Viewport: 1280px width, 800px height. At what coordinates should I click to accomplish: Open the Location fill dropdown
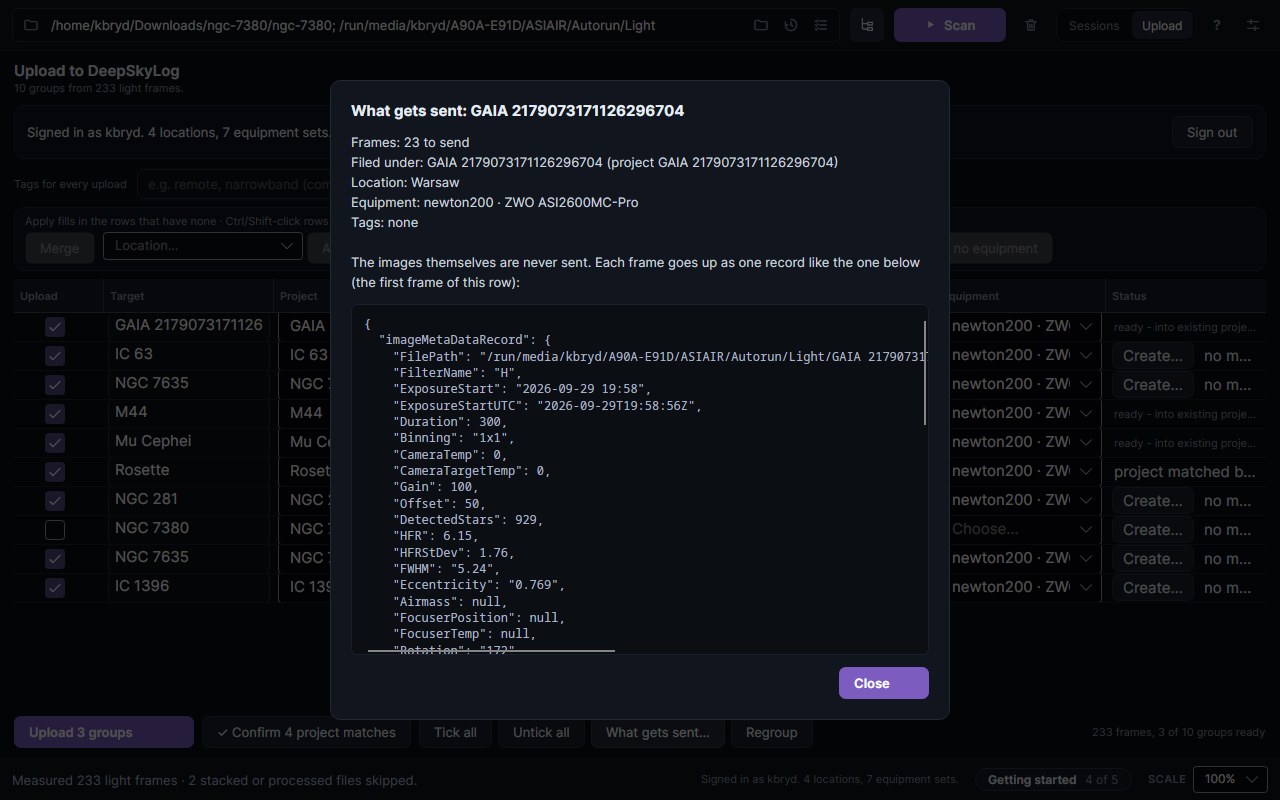(203, 246)
